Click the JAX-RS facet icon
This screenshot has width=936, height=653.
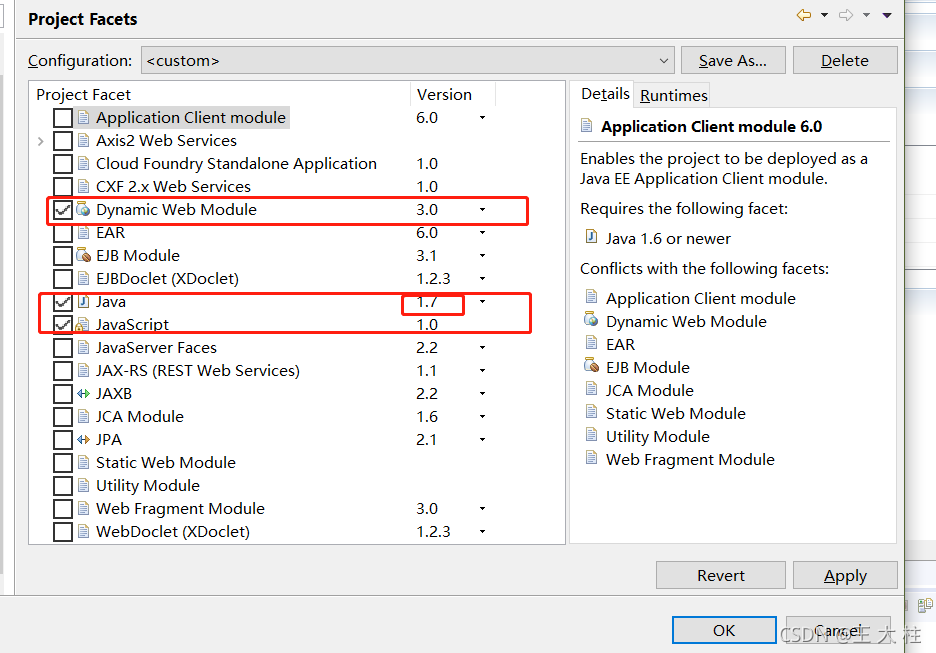click(84, 371)
